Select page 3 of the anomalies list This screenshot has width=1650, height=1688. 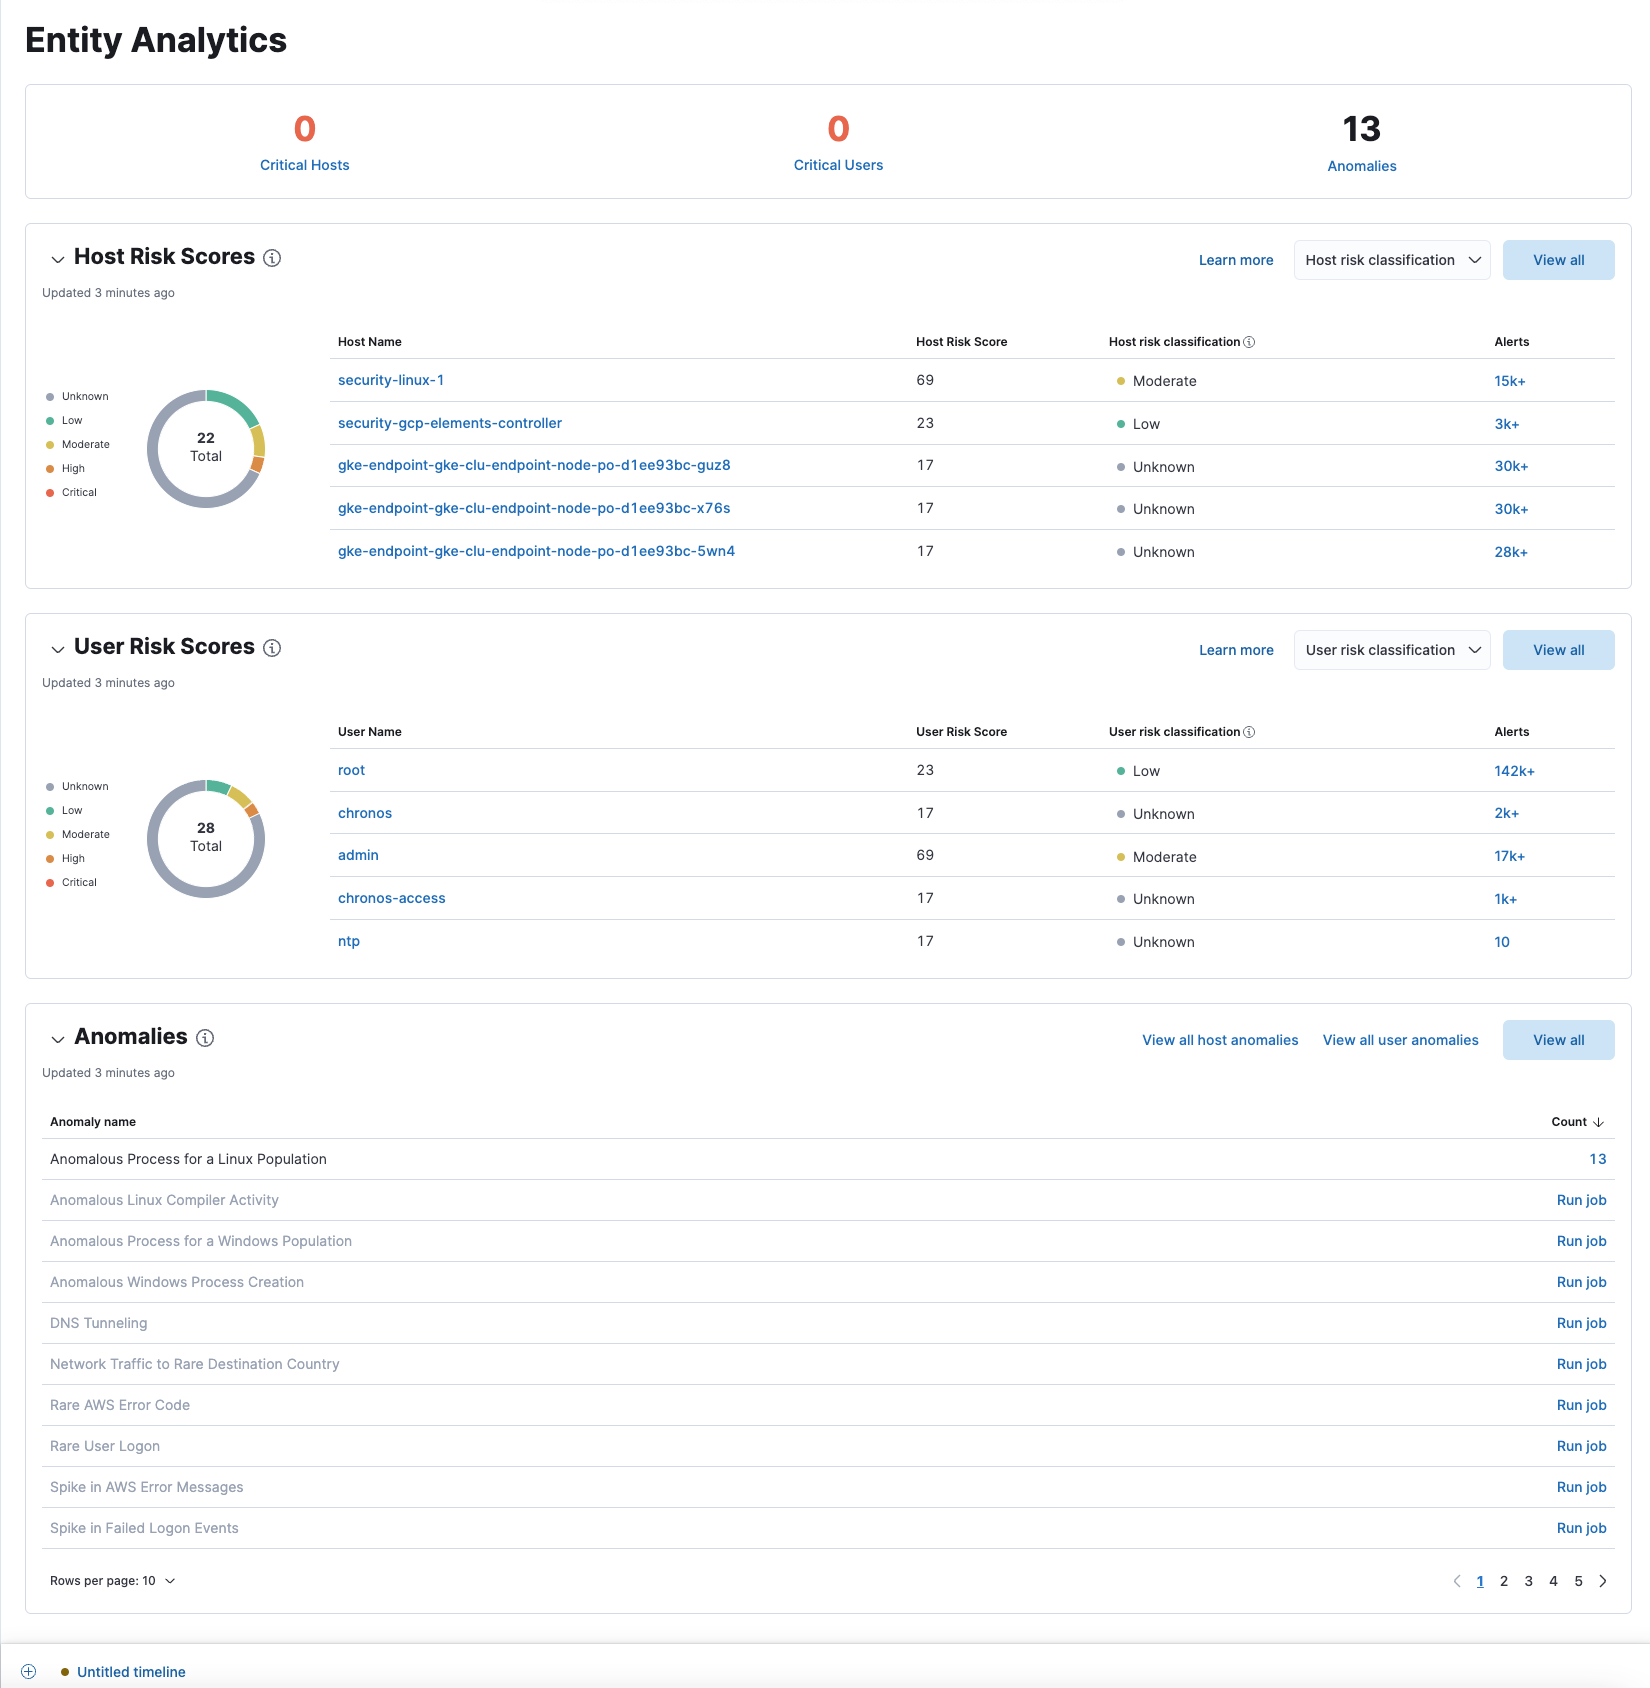1528,1581
